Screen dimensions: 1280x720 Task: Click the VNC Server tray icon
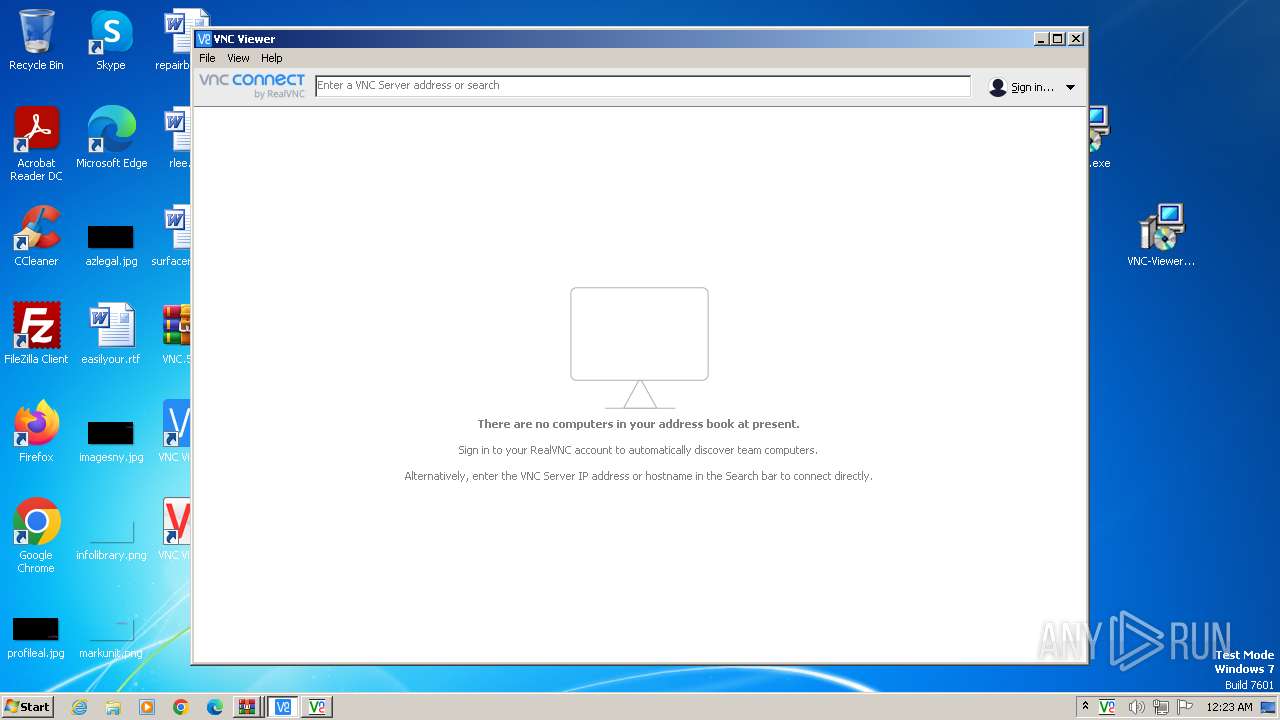point(1107,707)
